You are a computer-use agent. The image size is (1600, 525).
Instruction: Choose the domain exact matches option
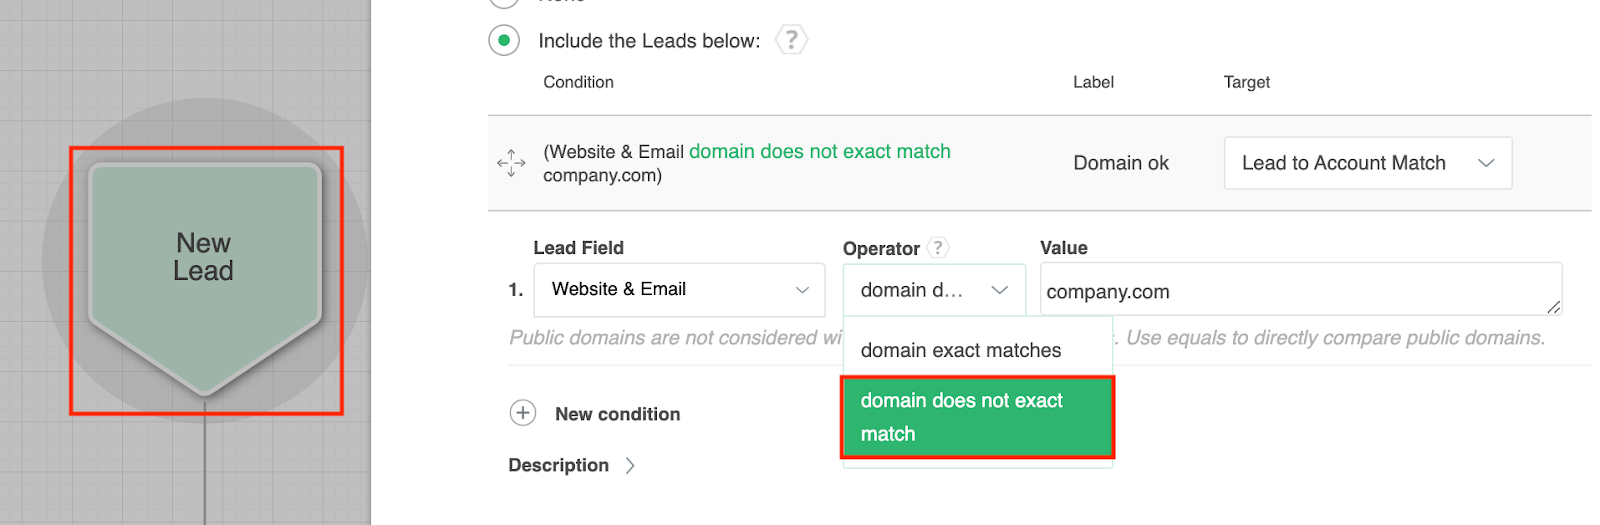pyautogui.click(x=961, y=350)
